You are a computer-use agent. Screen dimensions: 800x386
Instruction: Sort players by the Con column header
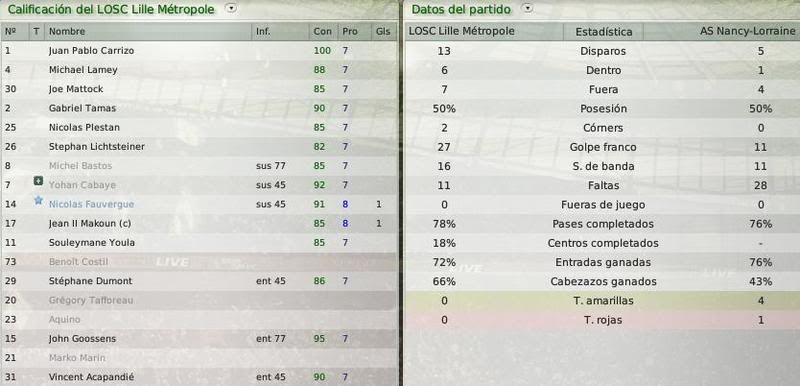coord(322,31)
